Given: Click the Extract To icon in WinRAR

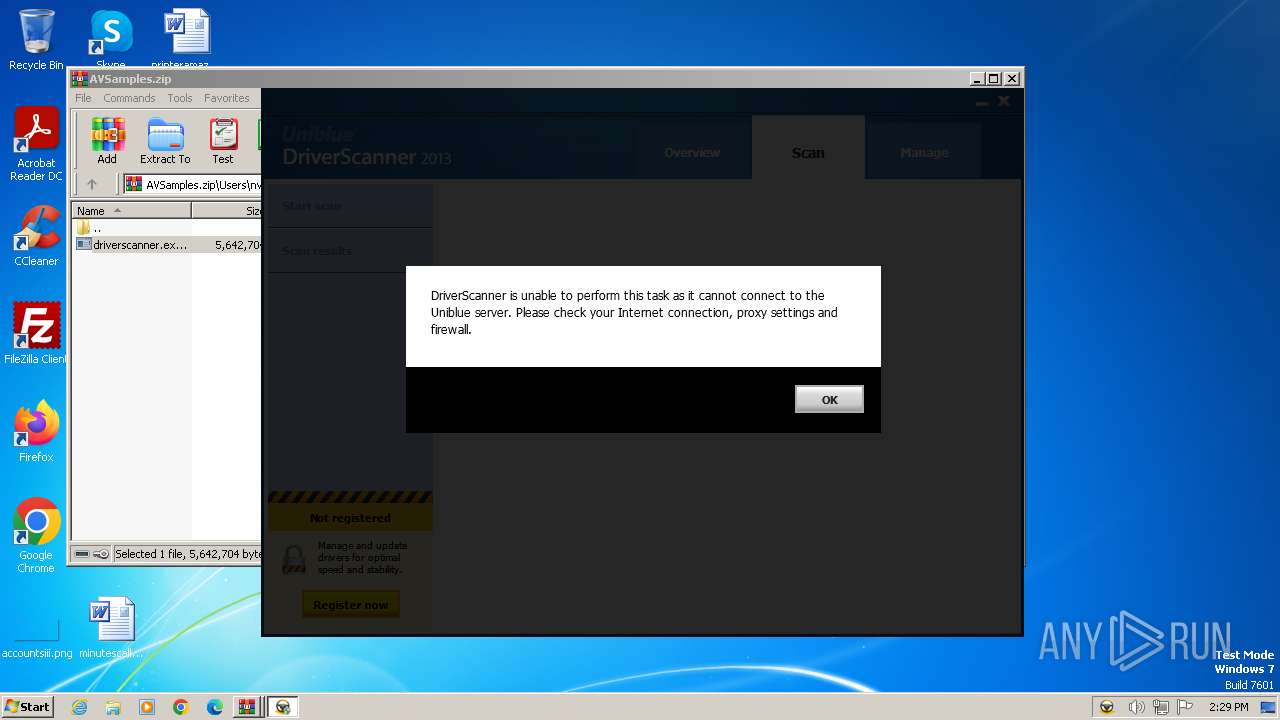Looking at the screenshot, I should (165, 141).
